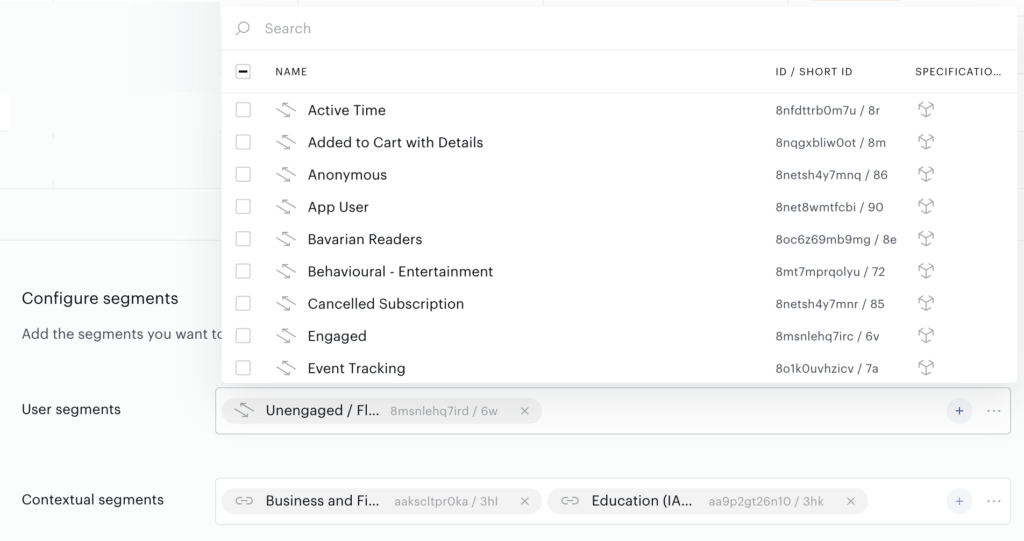Click the arrows icon beside Behavioural - Entertainment
Screen dimensions: 1024x541
[285, 271]
